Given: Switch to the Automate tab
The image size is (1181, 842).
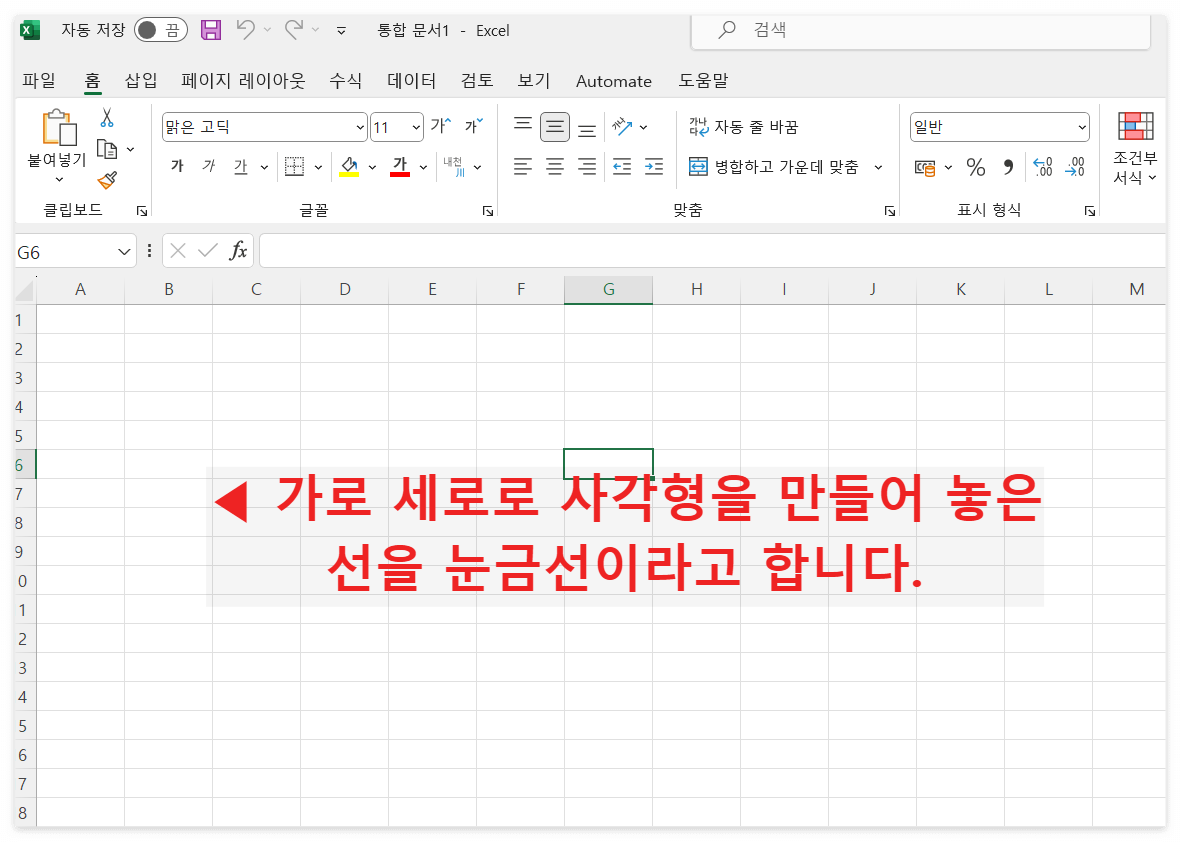Looking at the screenshot, I should pos(614,81).
